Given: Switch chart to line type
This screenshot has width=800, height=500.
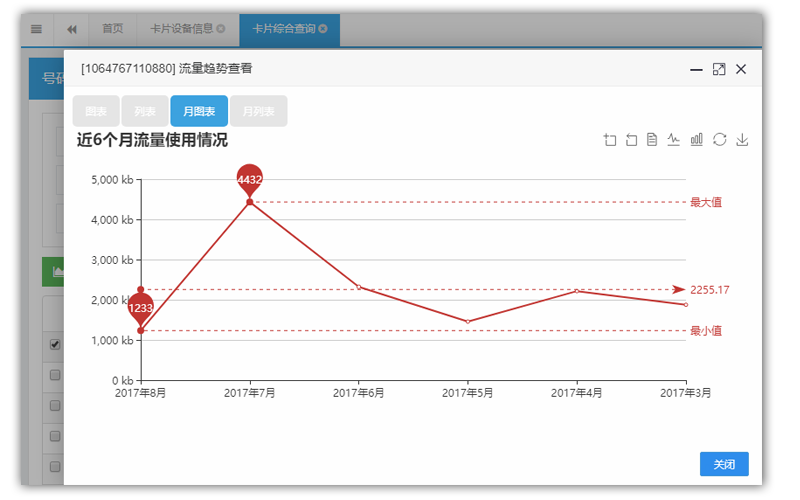Looking at the screenshot, I should pyautogui.click(x=674, y=140).
